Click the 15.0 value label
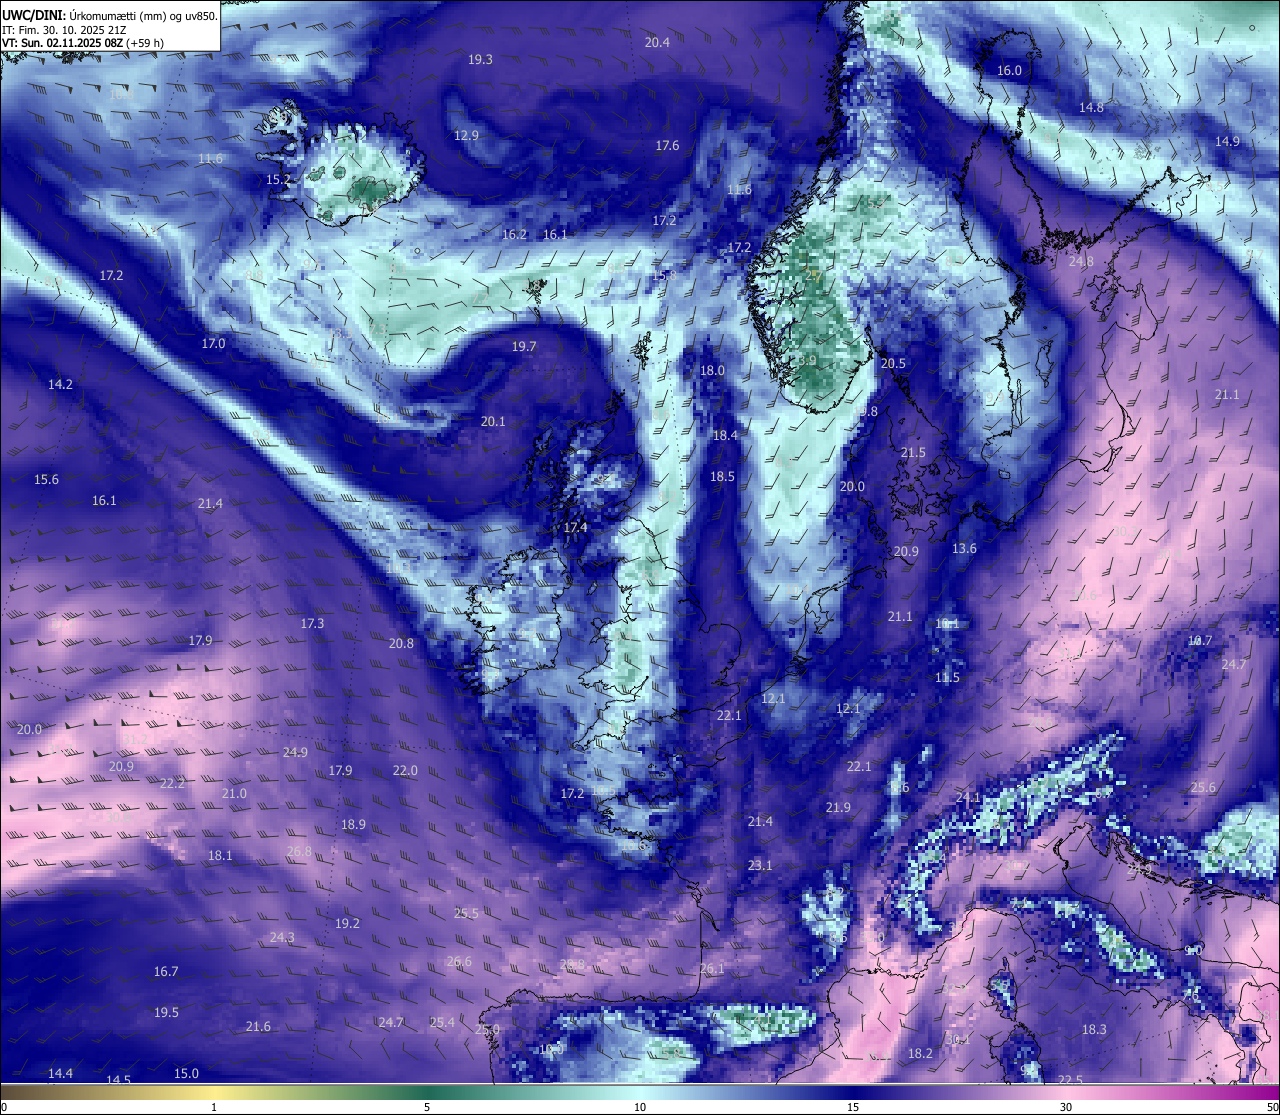This screenshot has height=1115, width=1280. tap(186, 1074)
